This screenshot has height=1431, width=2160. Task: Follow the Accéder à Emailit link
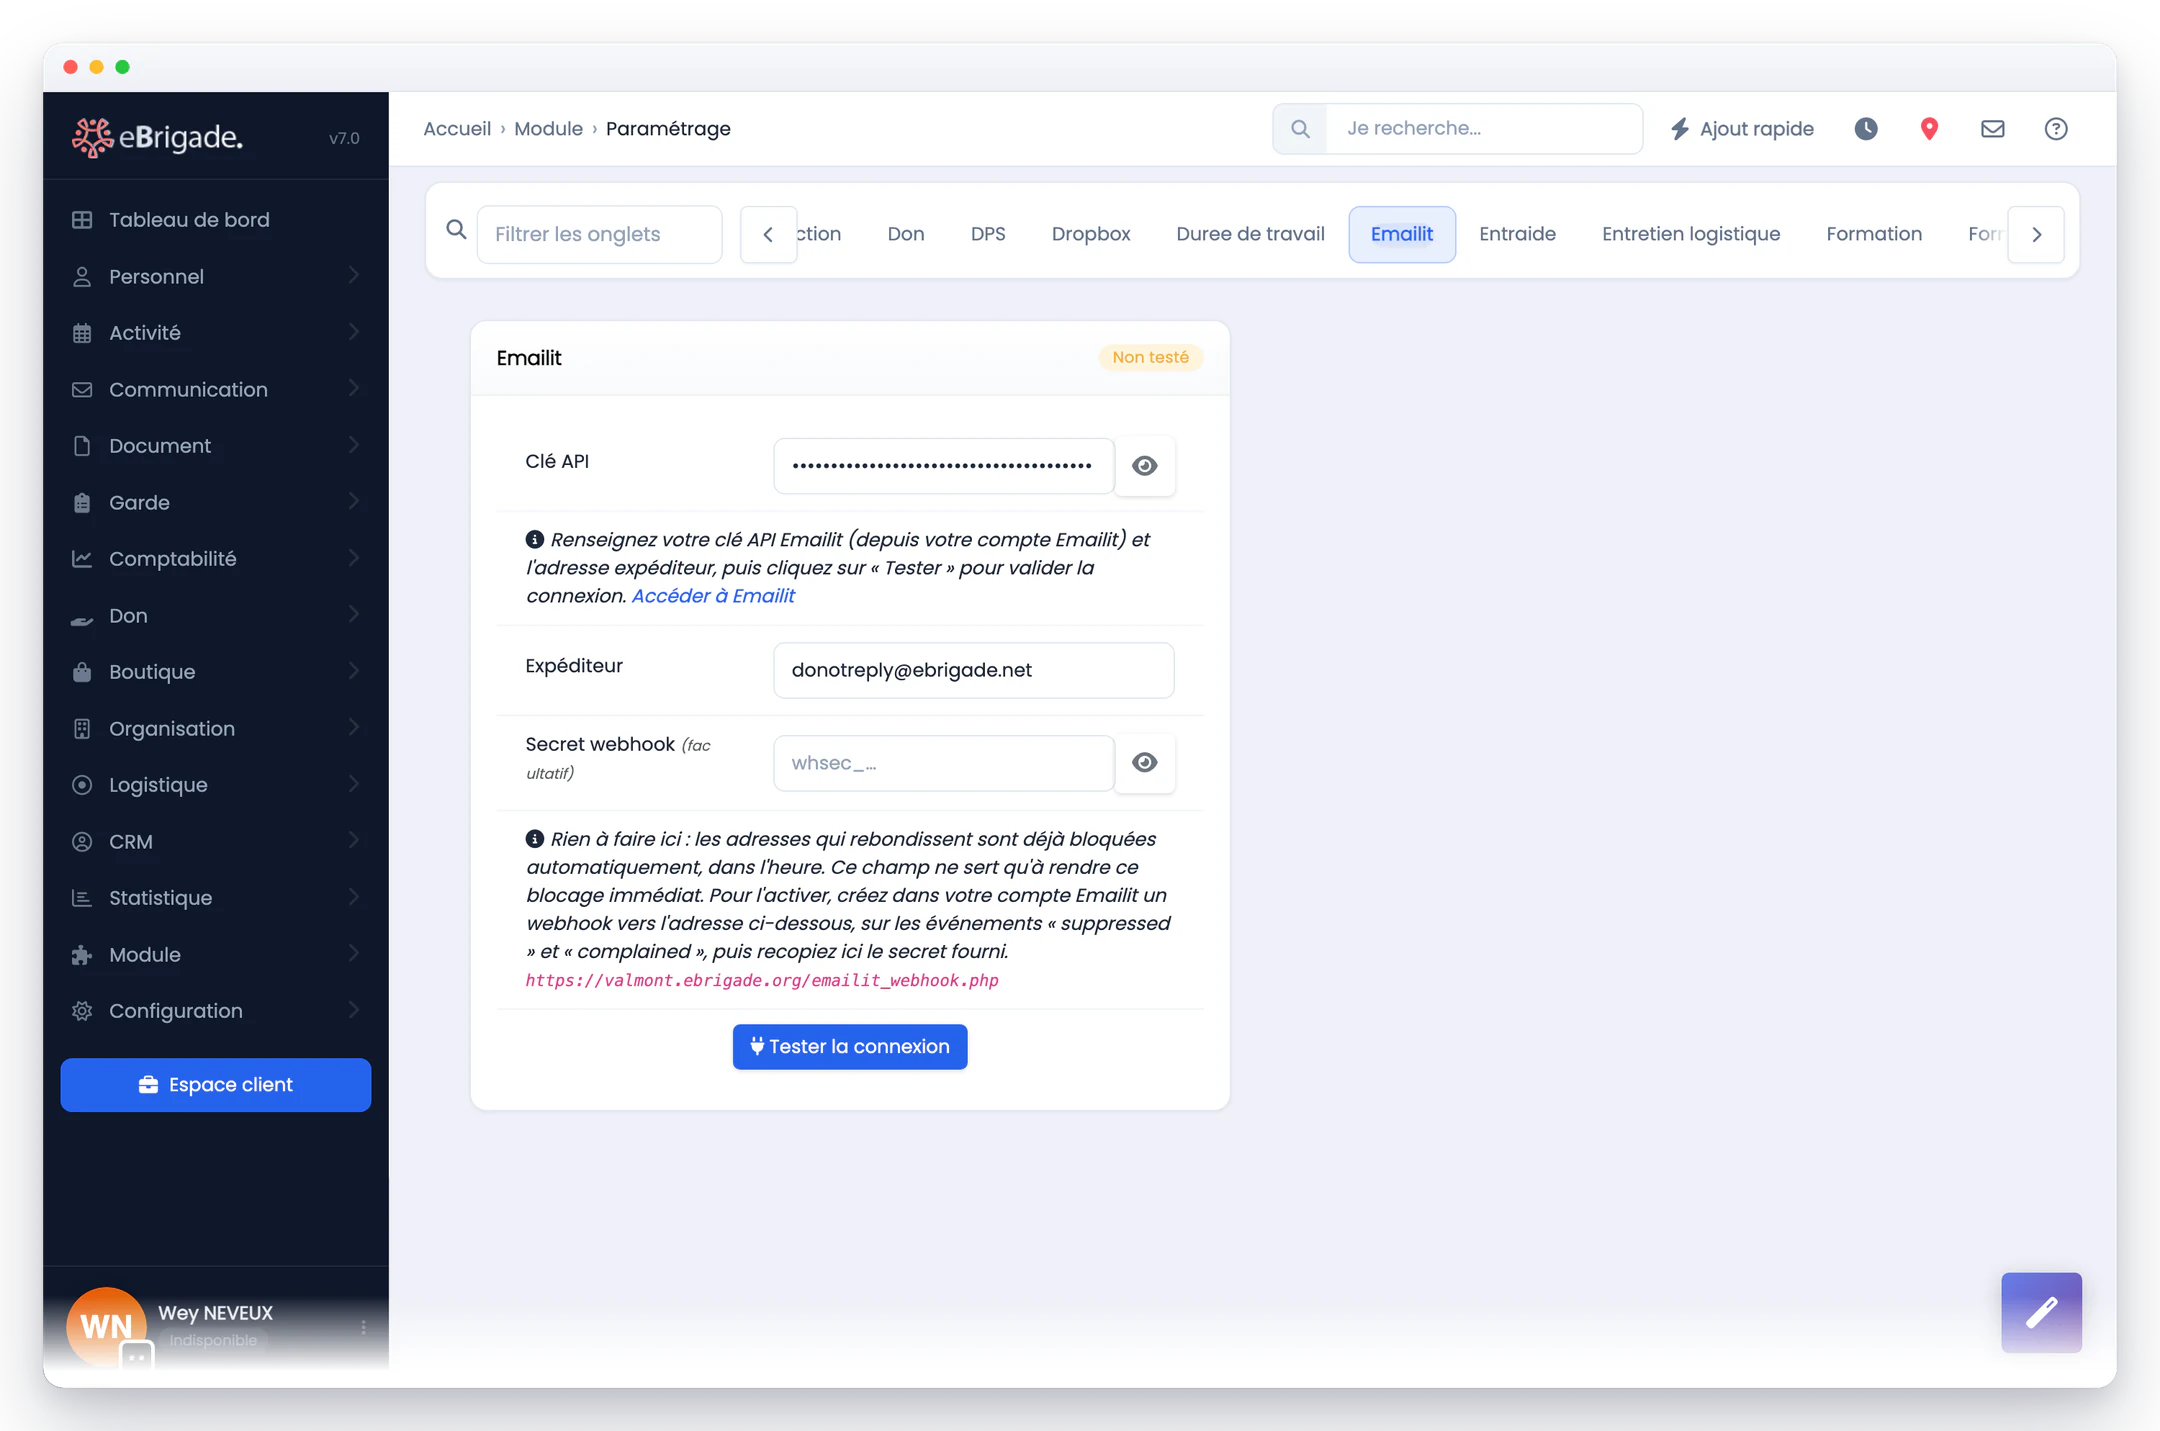[713, 596]
